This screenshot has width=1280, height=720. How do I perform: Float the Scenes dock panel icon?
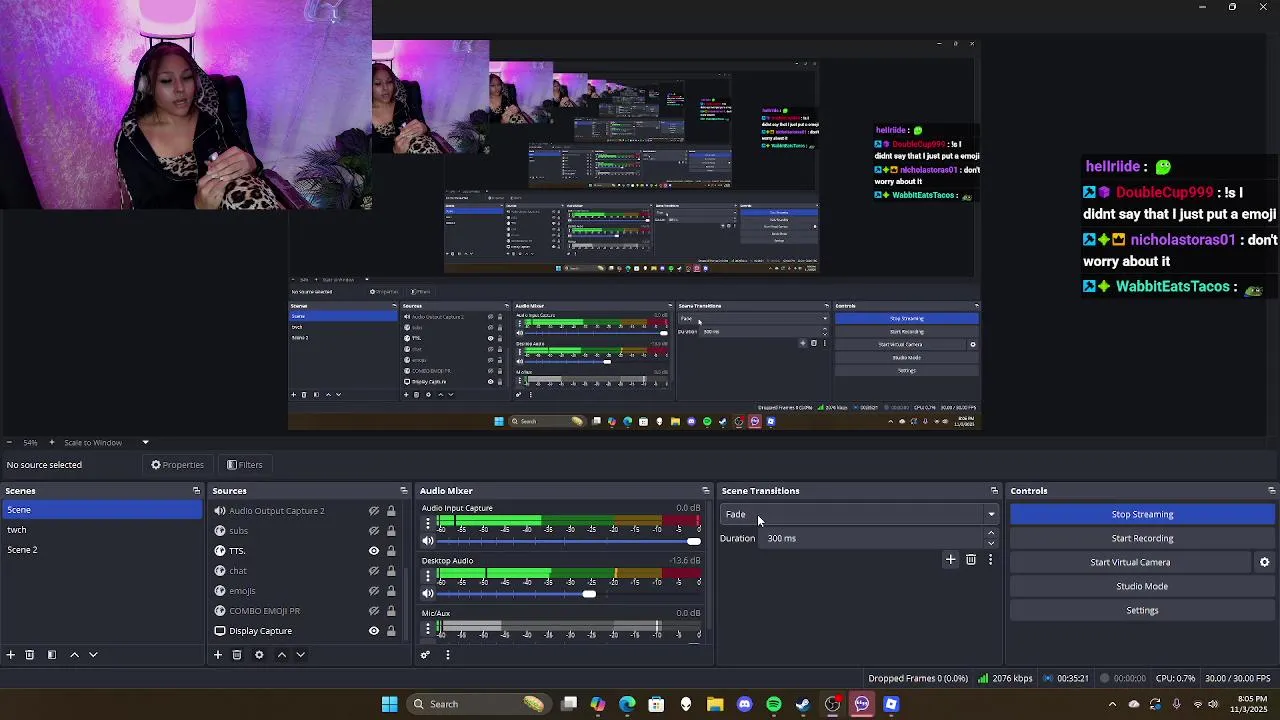pos(196,491)
